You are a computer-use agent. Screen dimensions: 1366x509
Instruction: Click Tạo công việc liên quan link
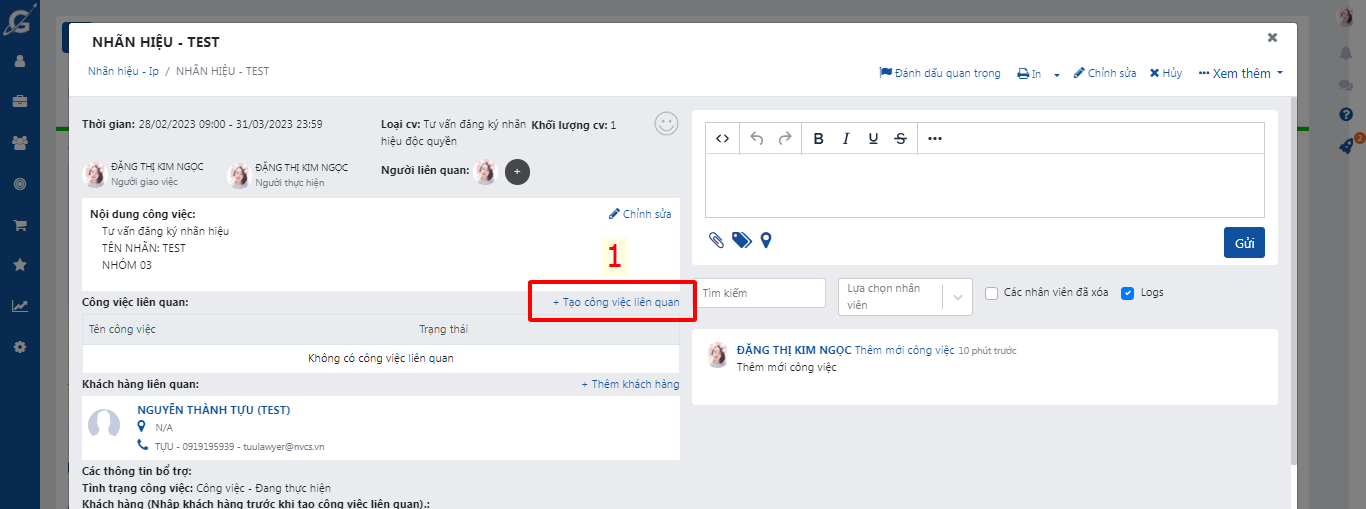tap(616, 301)
